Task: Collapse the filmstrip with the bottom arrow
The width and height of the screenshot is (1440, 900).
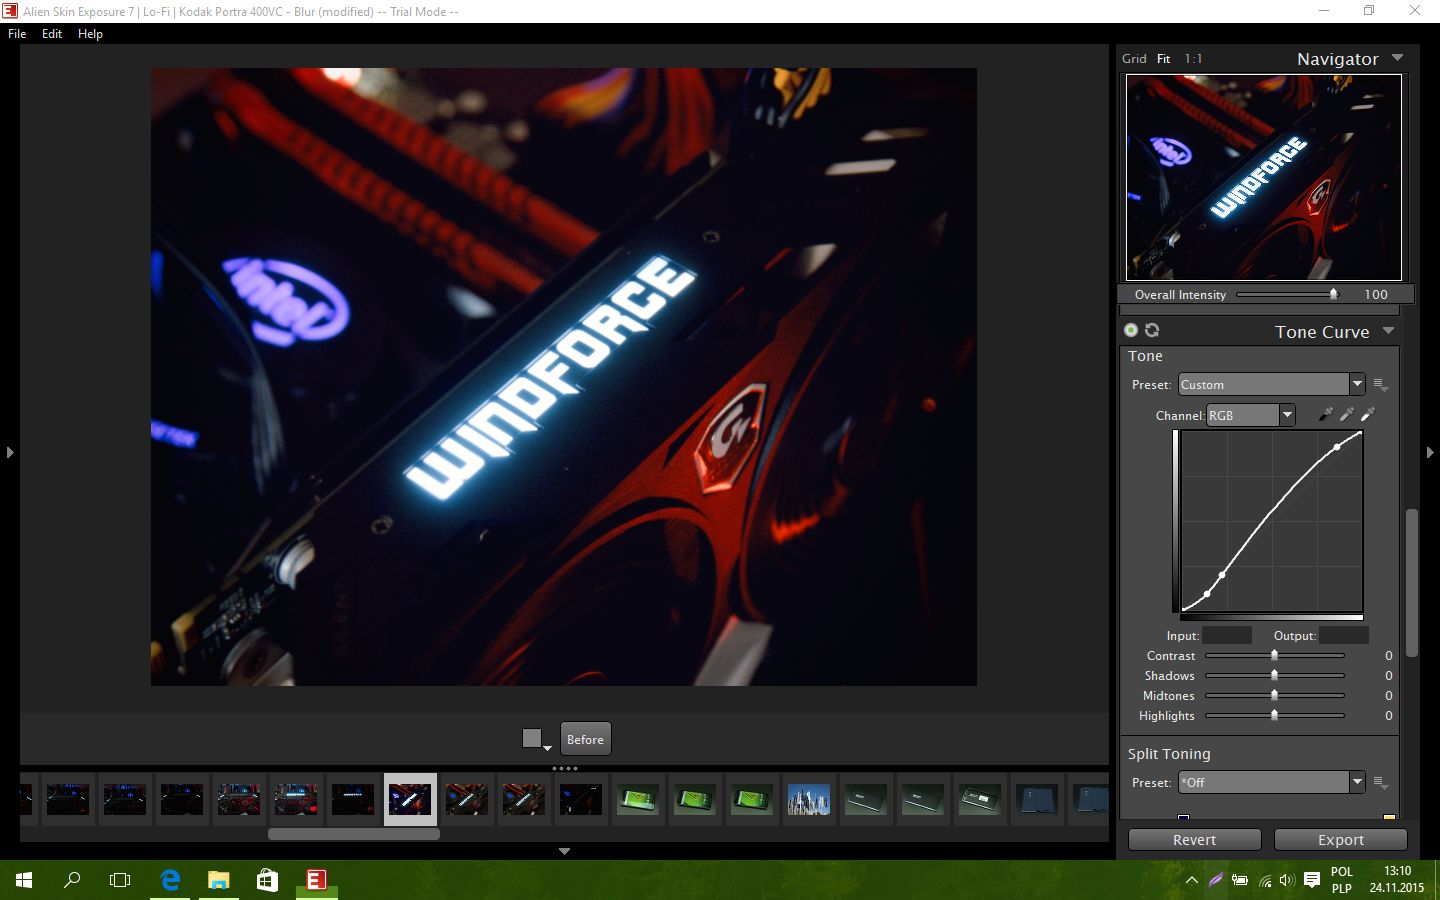Action: (x=564, y=851)
